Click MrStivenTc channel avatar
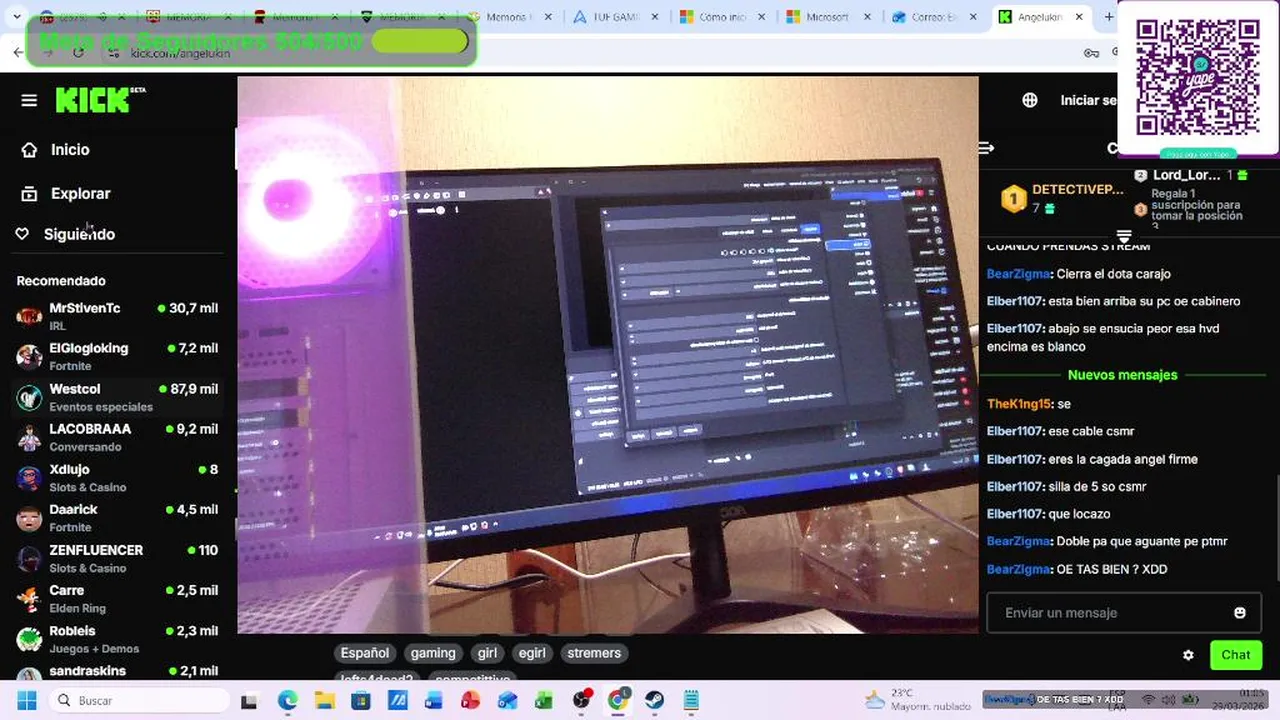Viewport: 1280px width, 720px height. [29, 317]
